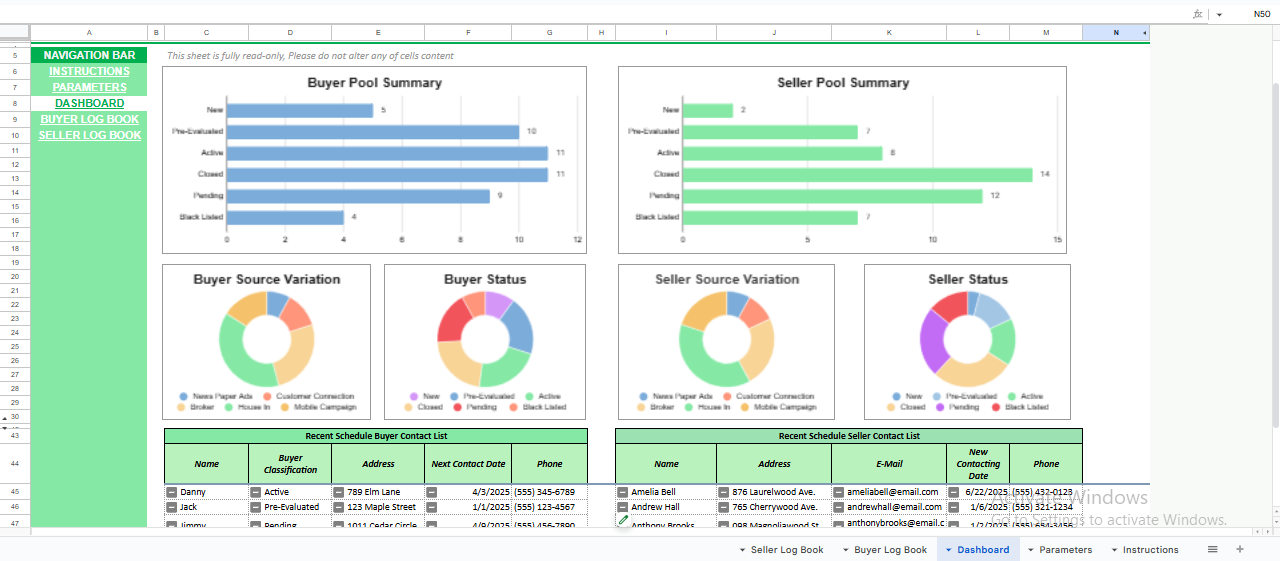Switch to Buyer Log Book sheet tab
1280x561 pixels.
click(x=890, y=550)
